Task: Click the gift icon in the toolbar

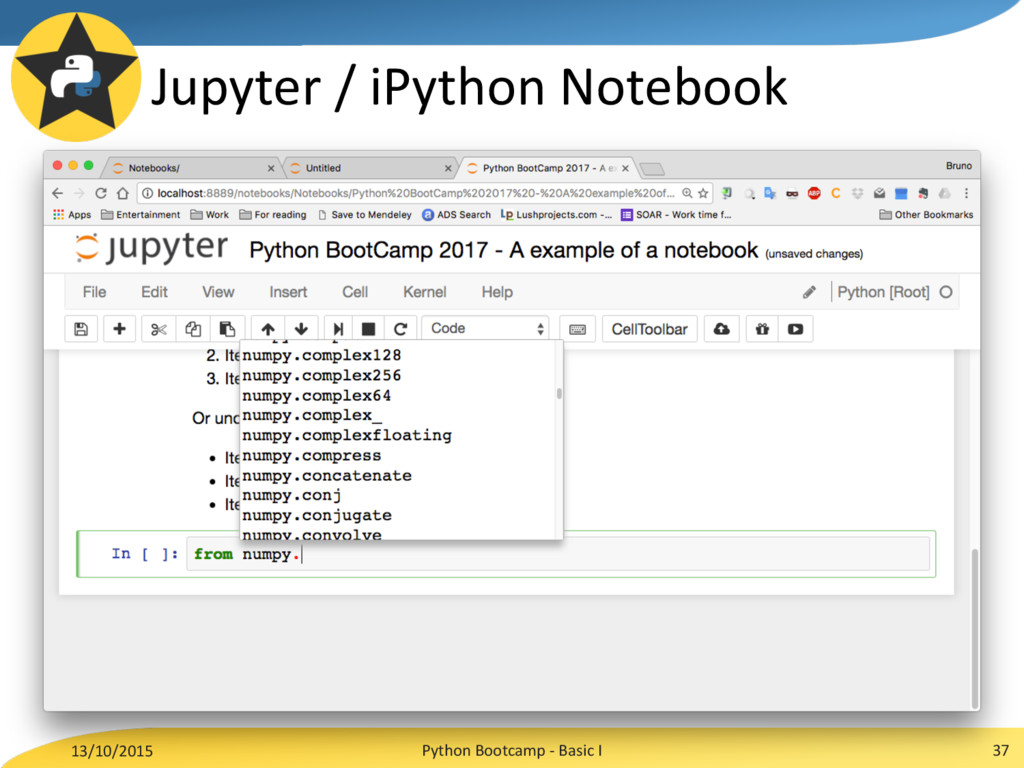Action: 762,329
